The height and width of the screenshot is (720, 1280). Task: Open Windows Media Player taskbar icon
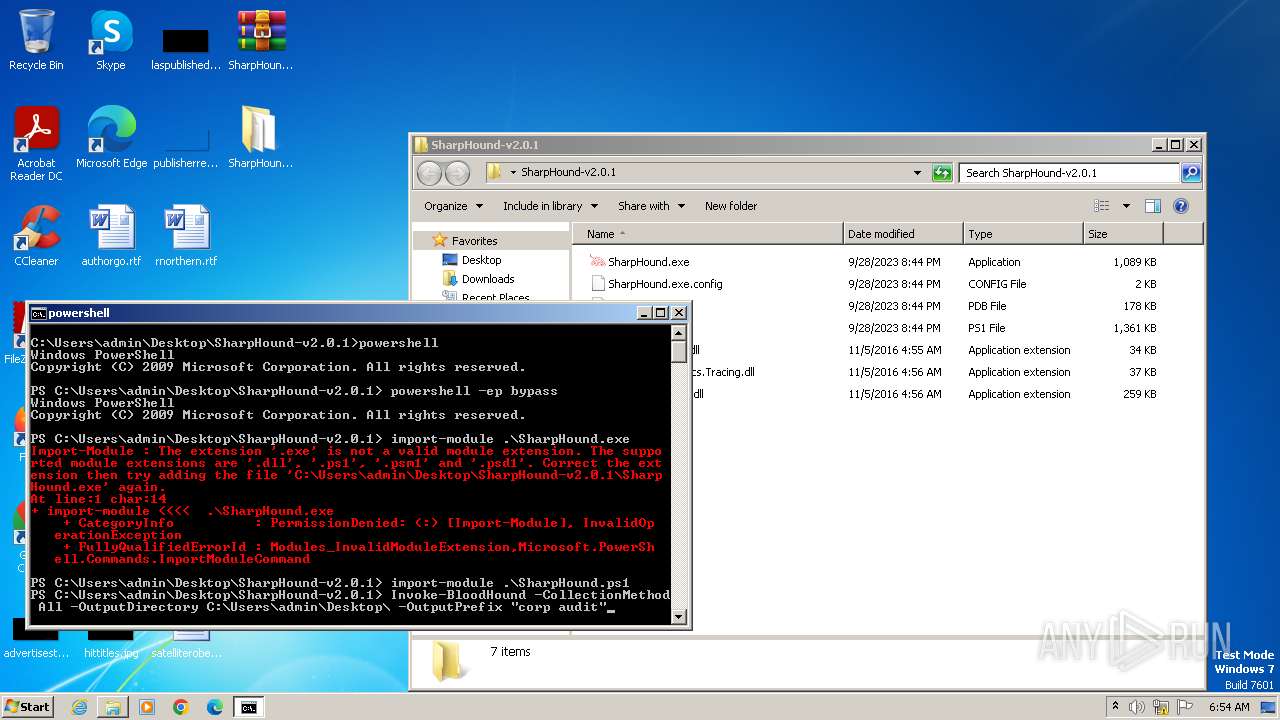pyautogui.click(x=147, y=707)
